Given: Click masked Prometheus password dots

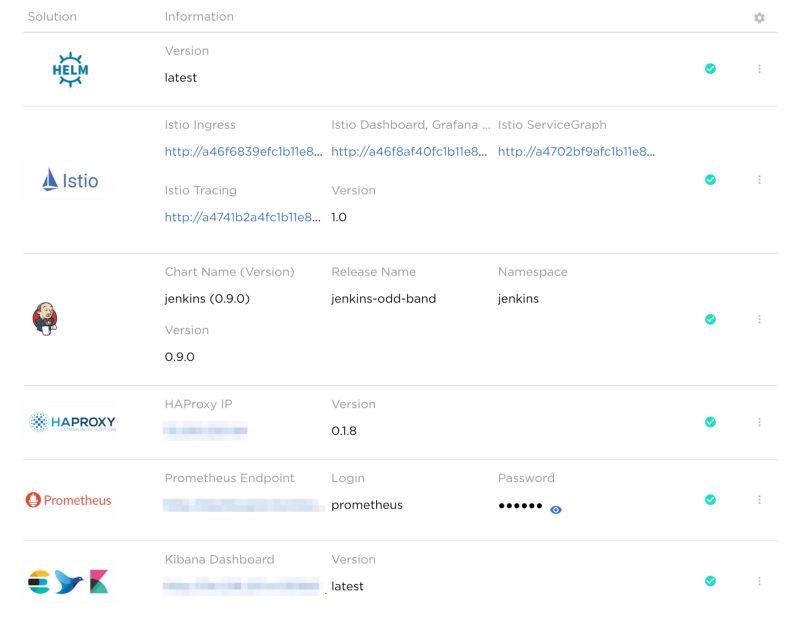Looking at the screenshot, I should click(520, 506).
